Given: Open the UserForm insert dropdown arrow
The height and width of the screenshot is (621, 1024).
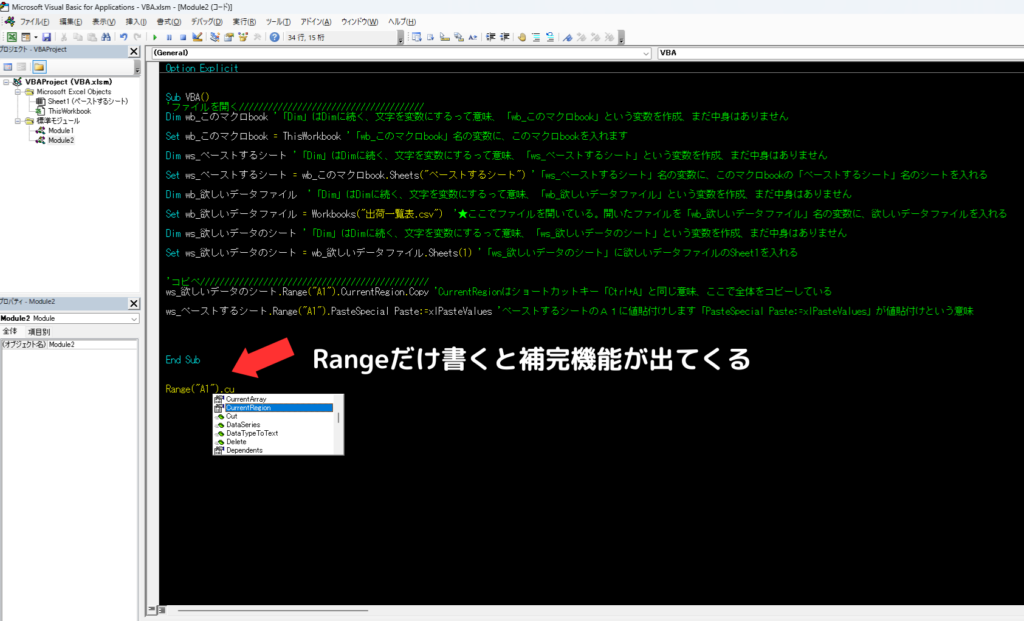Looking at the screenshot, I should coord(35,37).
